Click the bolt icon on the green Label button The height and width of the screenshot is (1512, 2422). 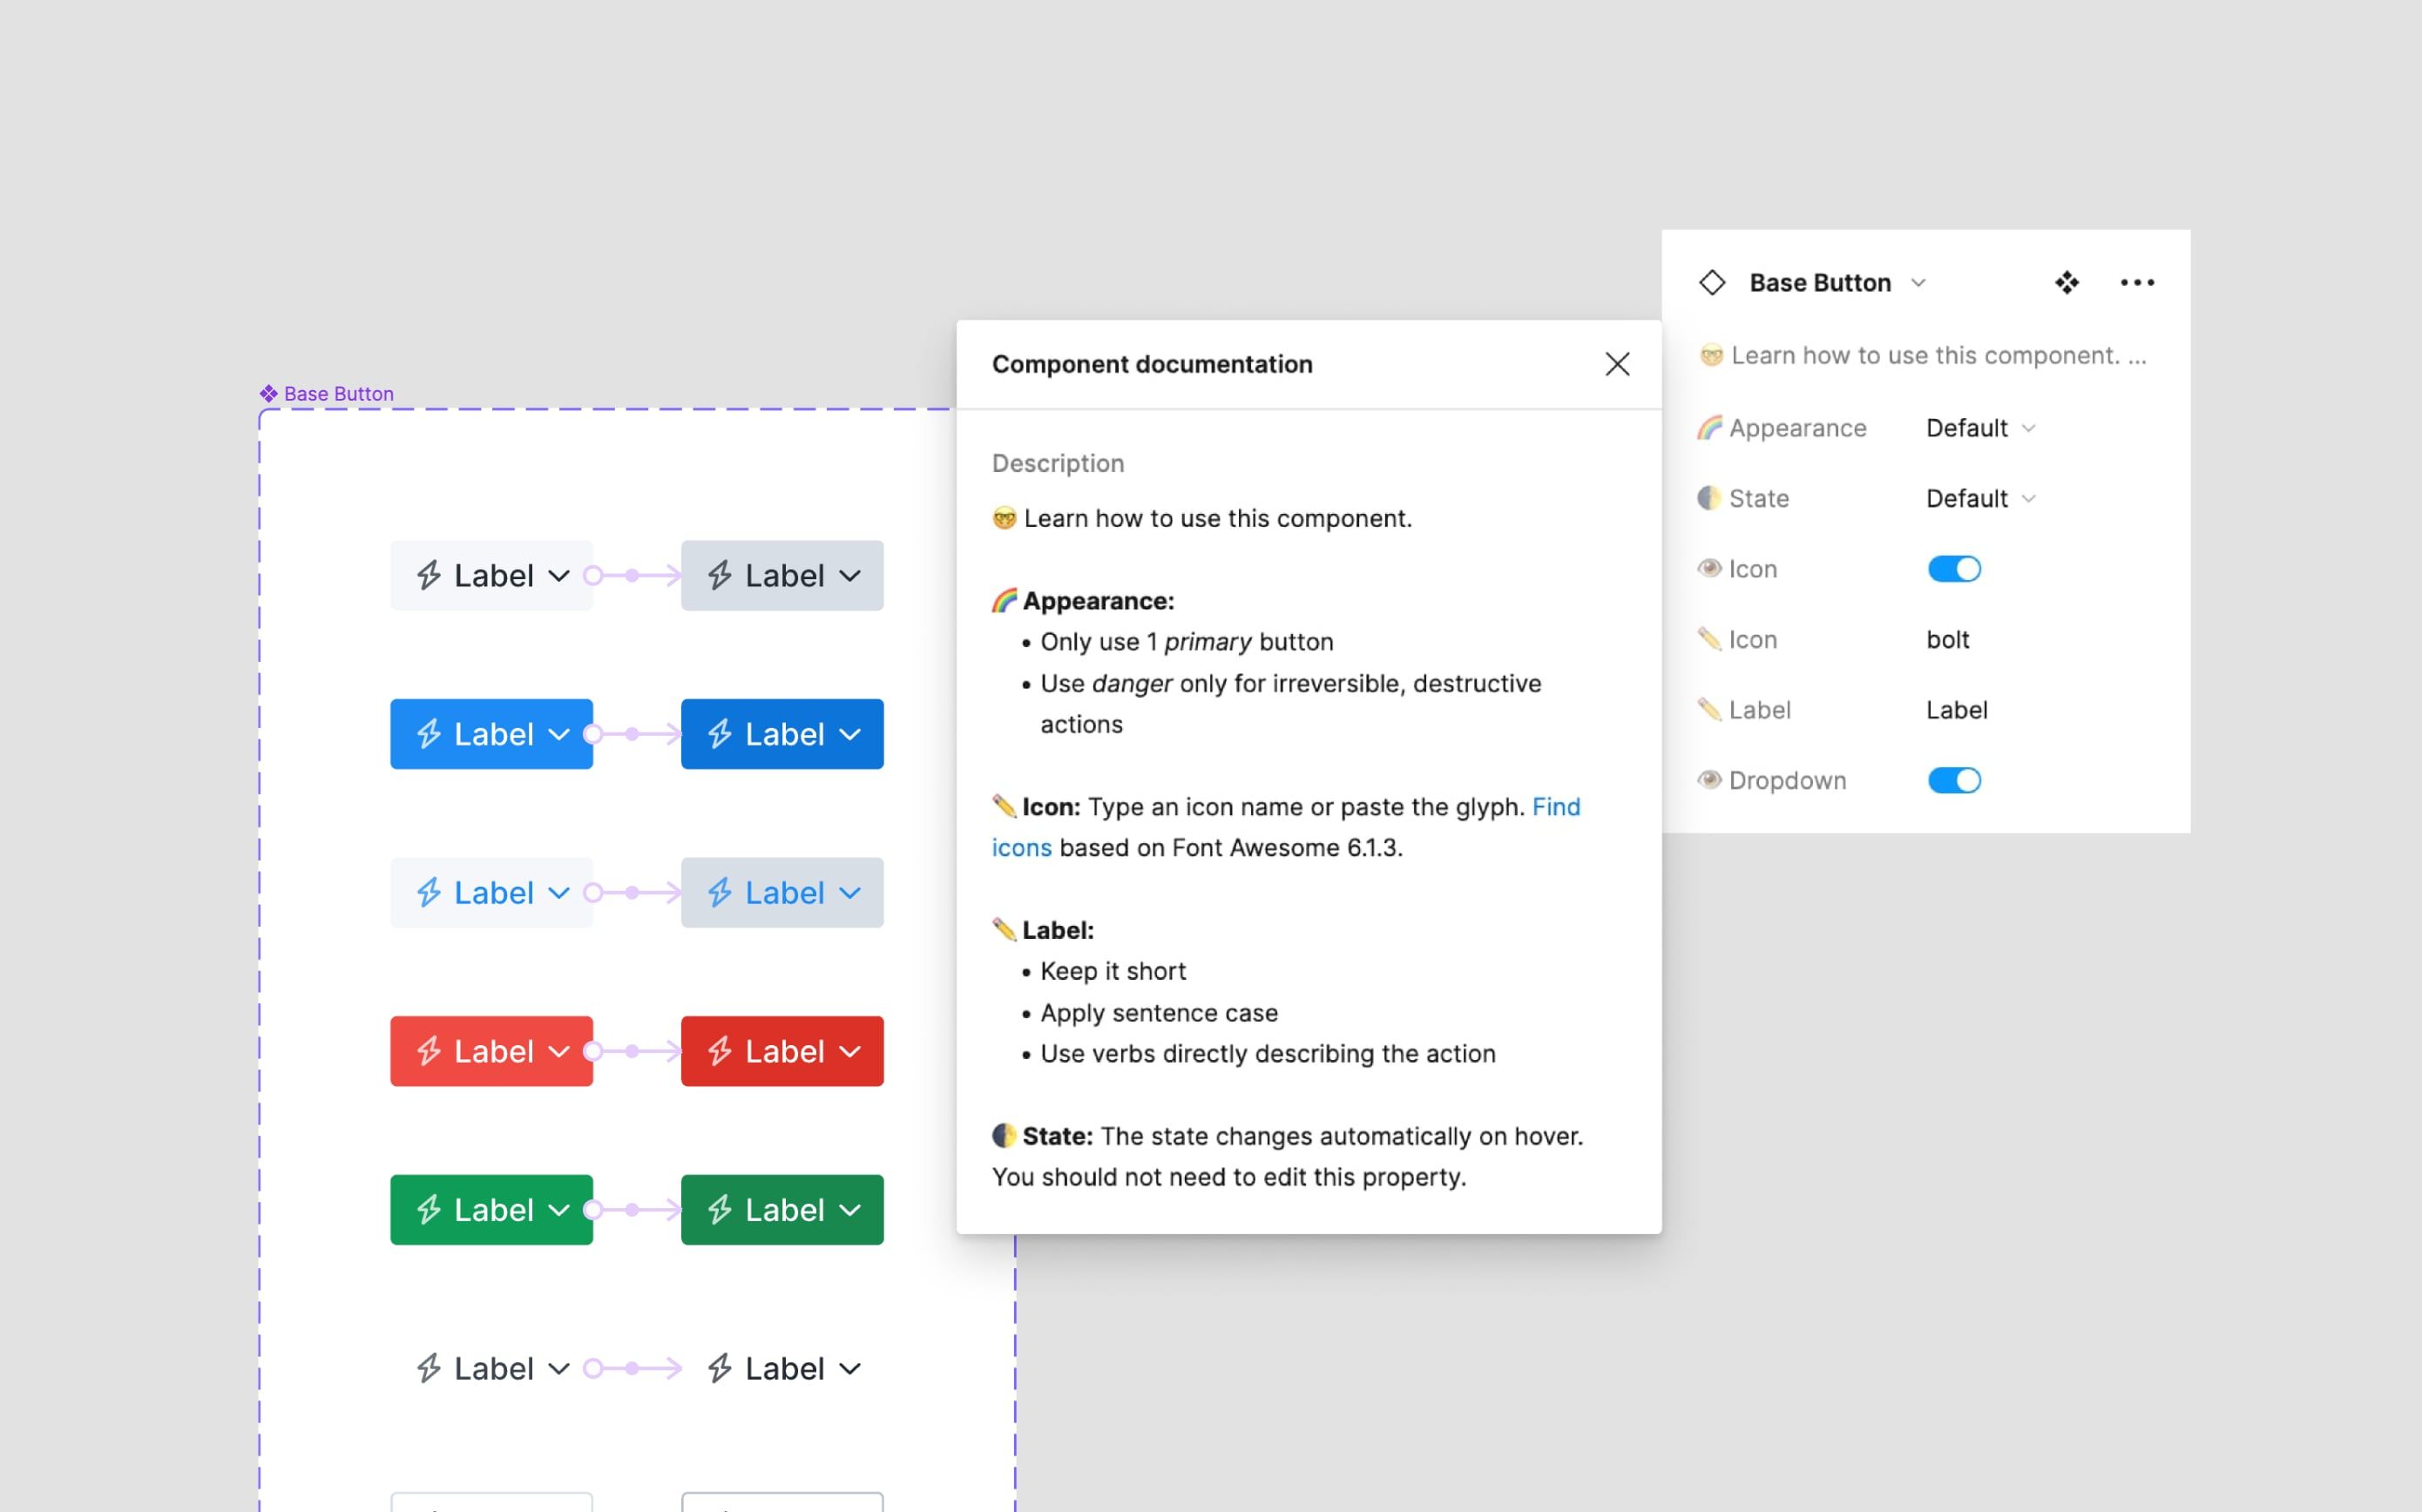428,1209
